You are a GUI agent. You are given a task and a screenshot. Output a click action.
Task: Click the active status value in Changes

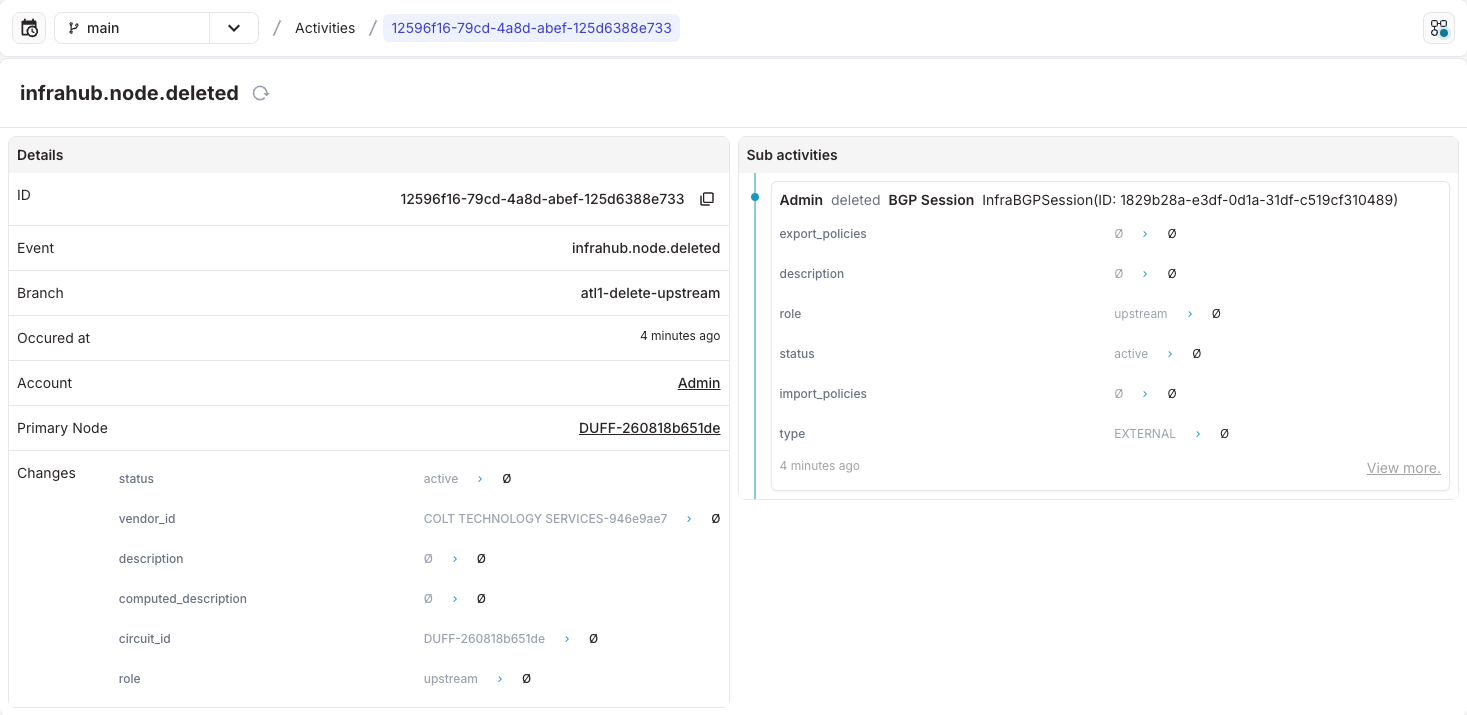click(x=440, y=478)
